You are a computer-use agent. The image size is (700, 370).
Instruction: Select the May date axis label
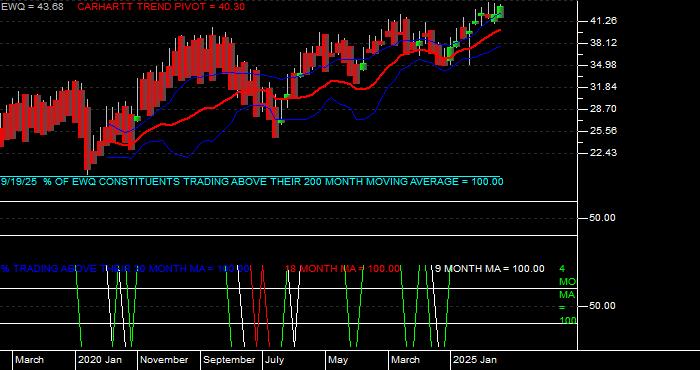point(338,360)
